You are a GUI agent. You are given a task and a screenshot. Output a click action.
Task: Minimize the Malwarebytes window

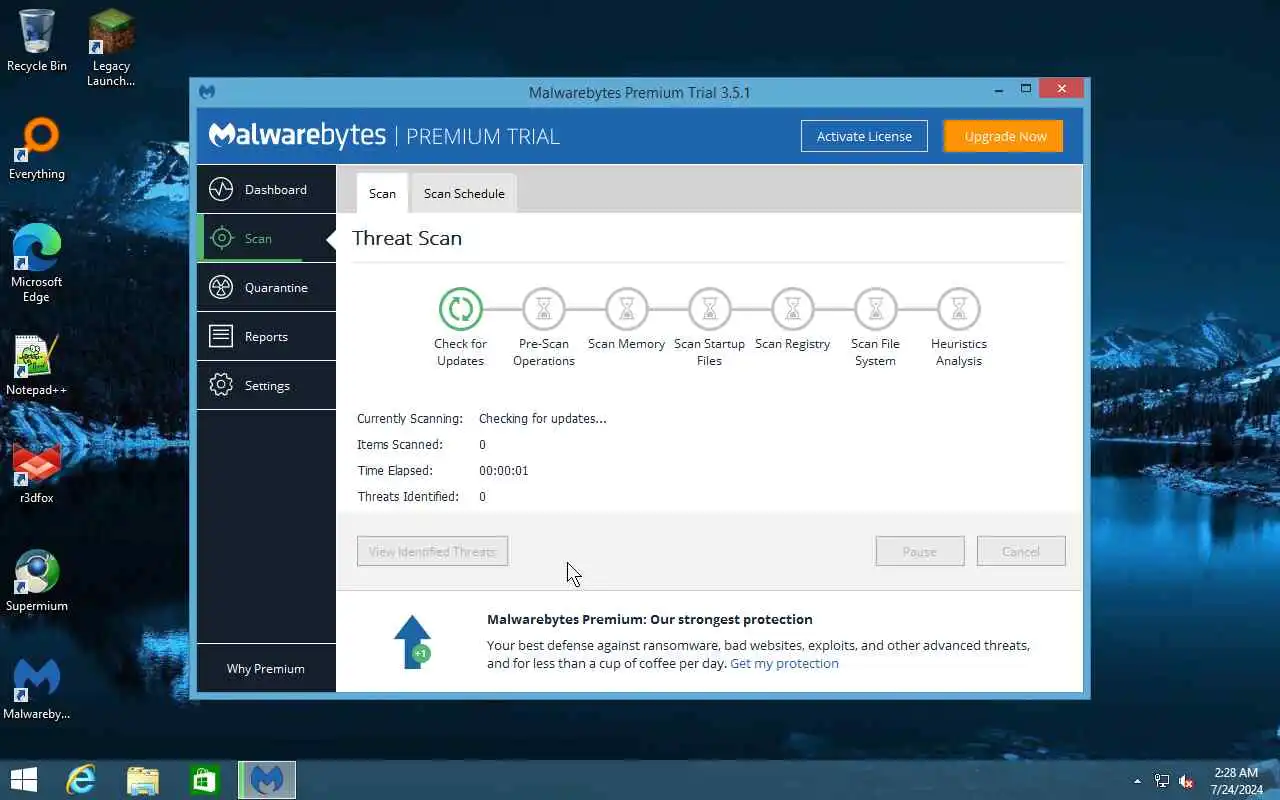999,89
